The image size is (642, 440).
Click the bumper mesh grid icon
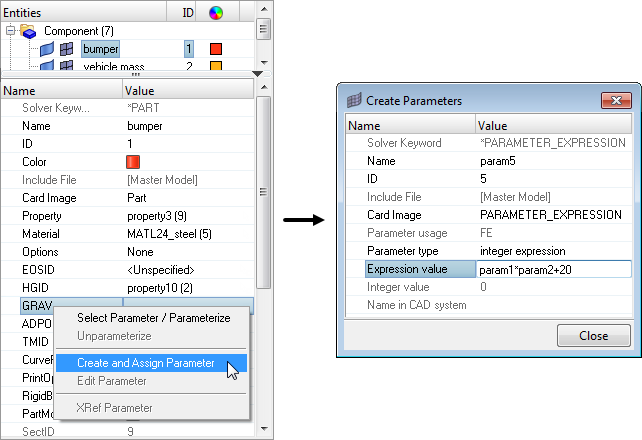coord(67,49)
